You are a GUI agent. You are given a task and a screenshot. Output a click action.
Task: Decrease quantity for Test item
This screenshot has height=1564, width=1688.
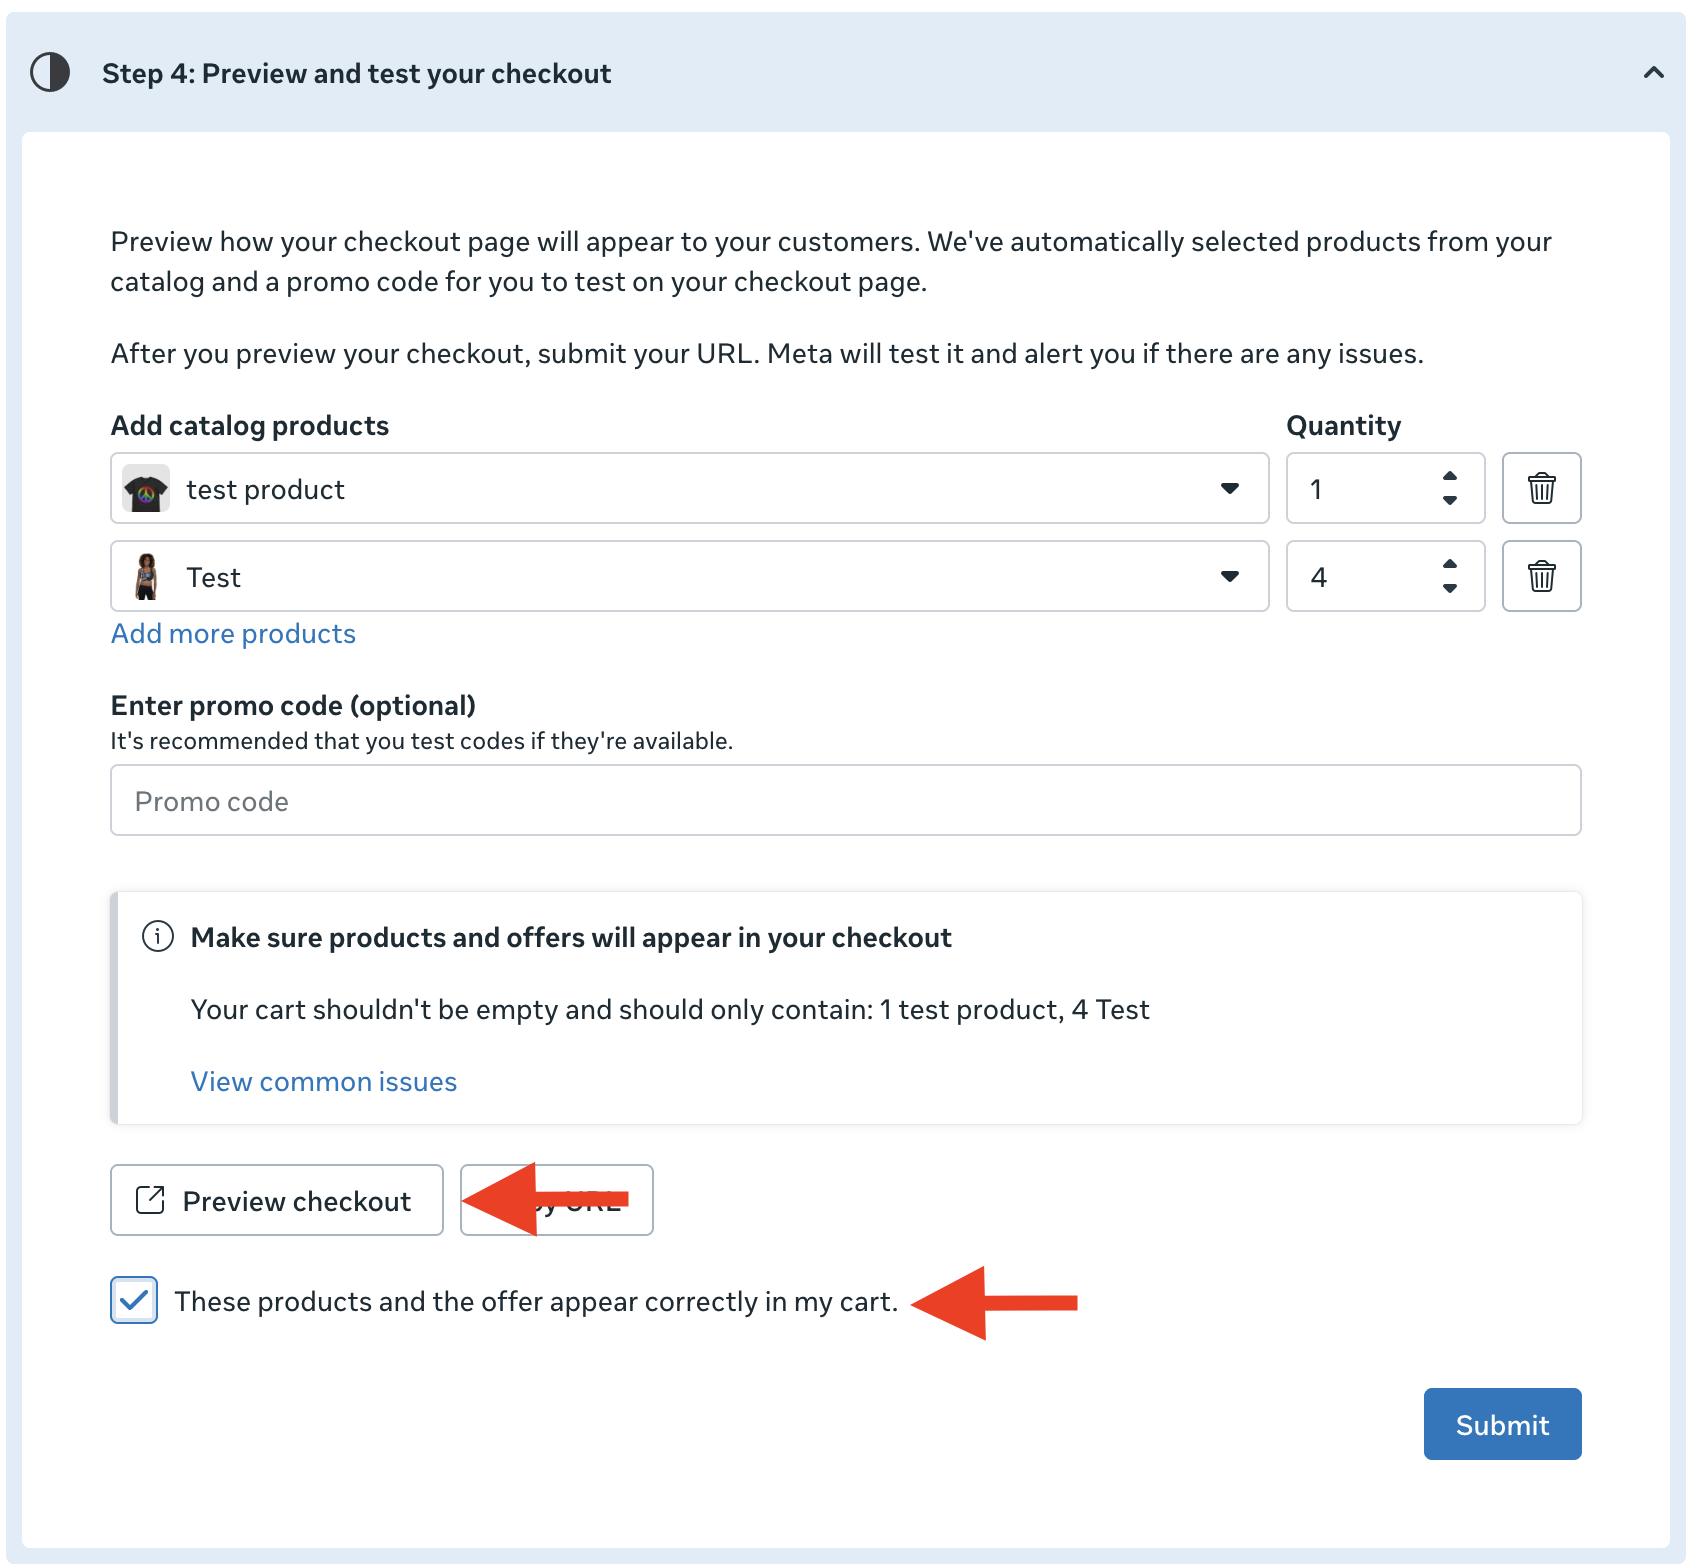(1450, 589)
